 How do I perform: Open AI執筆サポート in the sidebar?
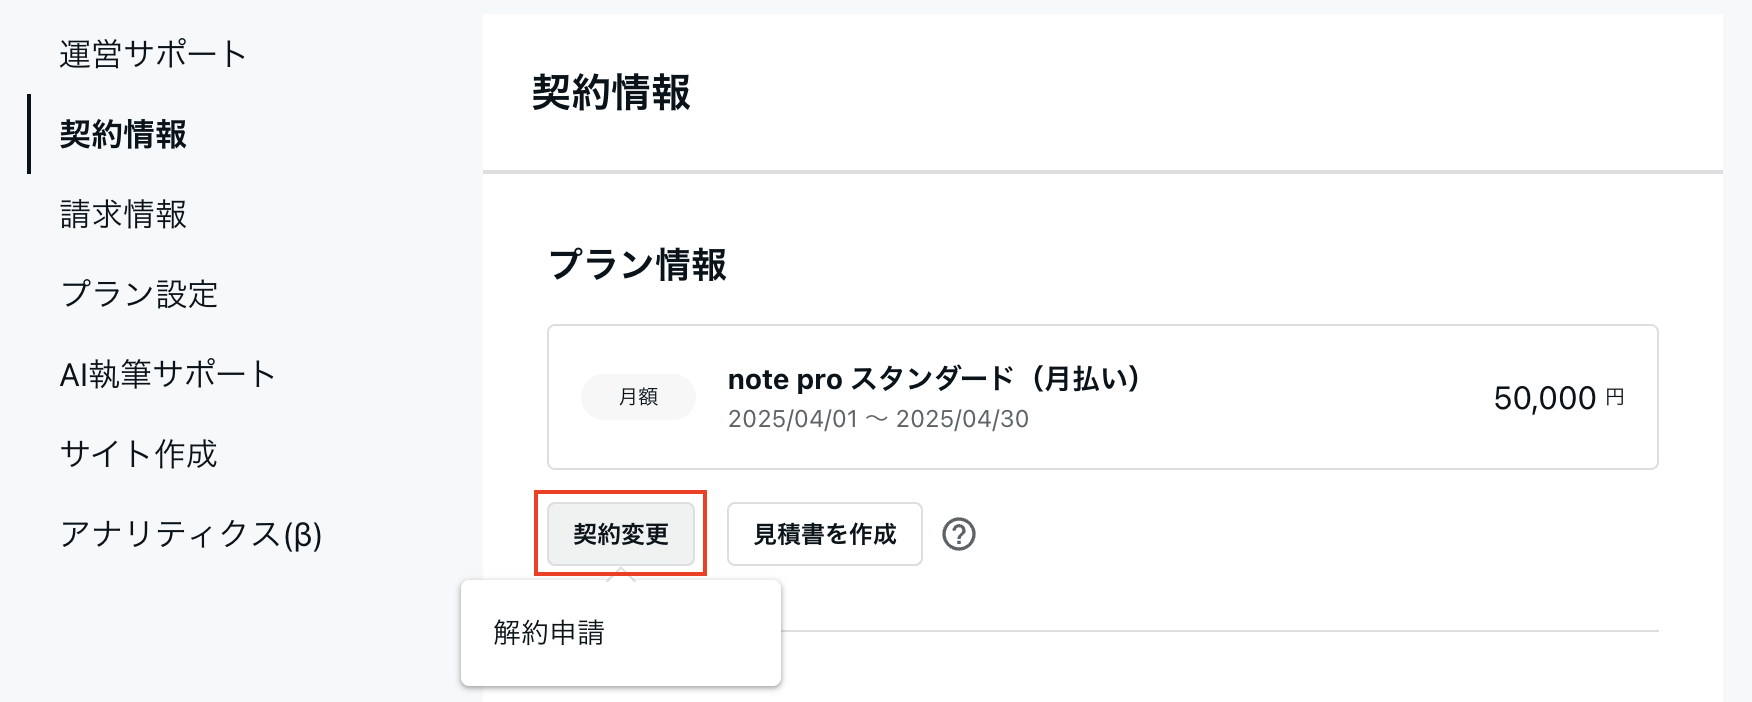coord(167,374)
